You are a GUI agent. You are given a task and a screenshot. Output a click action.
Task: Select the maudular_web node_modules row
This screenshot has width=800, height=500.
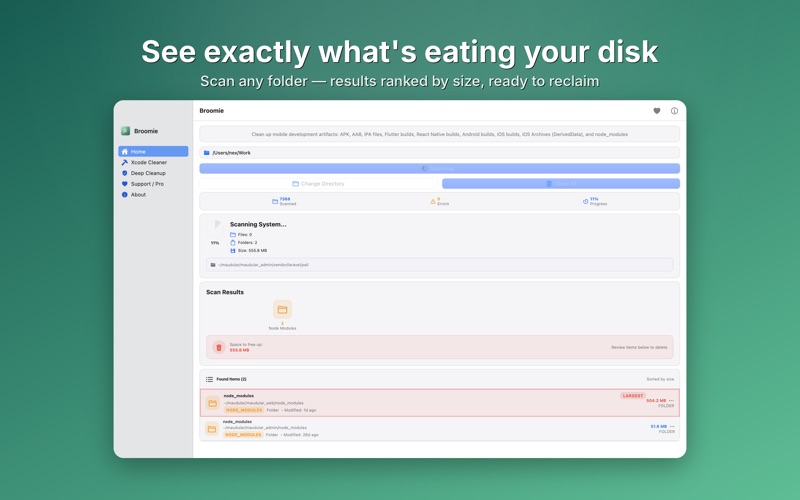439,403
